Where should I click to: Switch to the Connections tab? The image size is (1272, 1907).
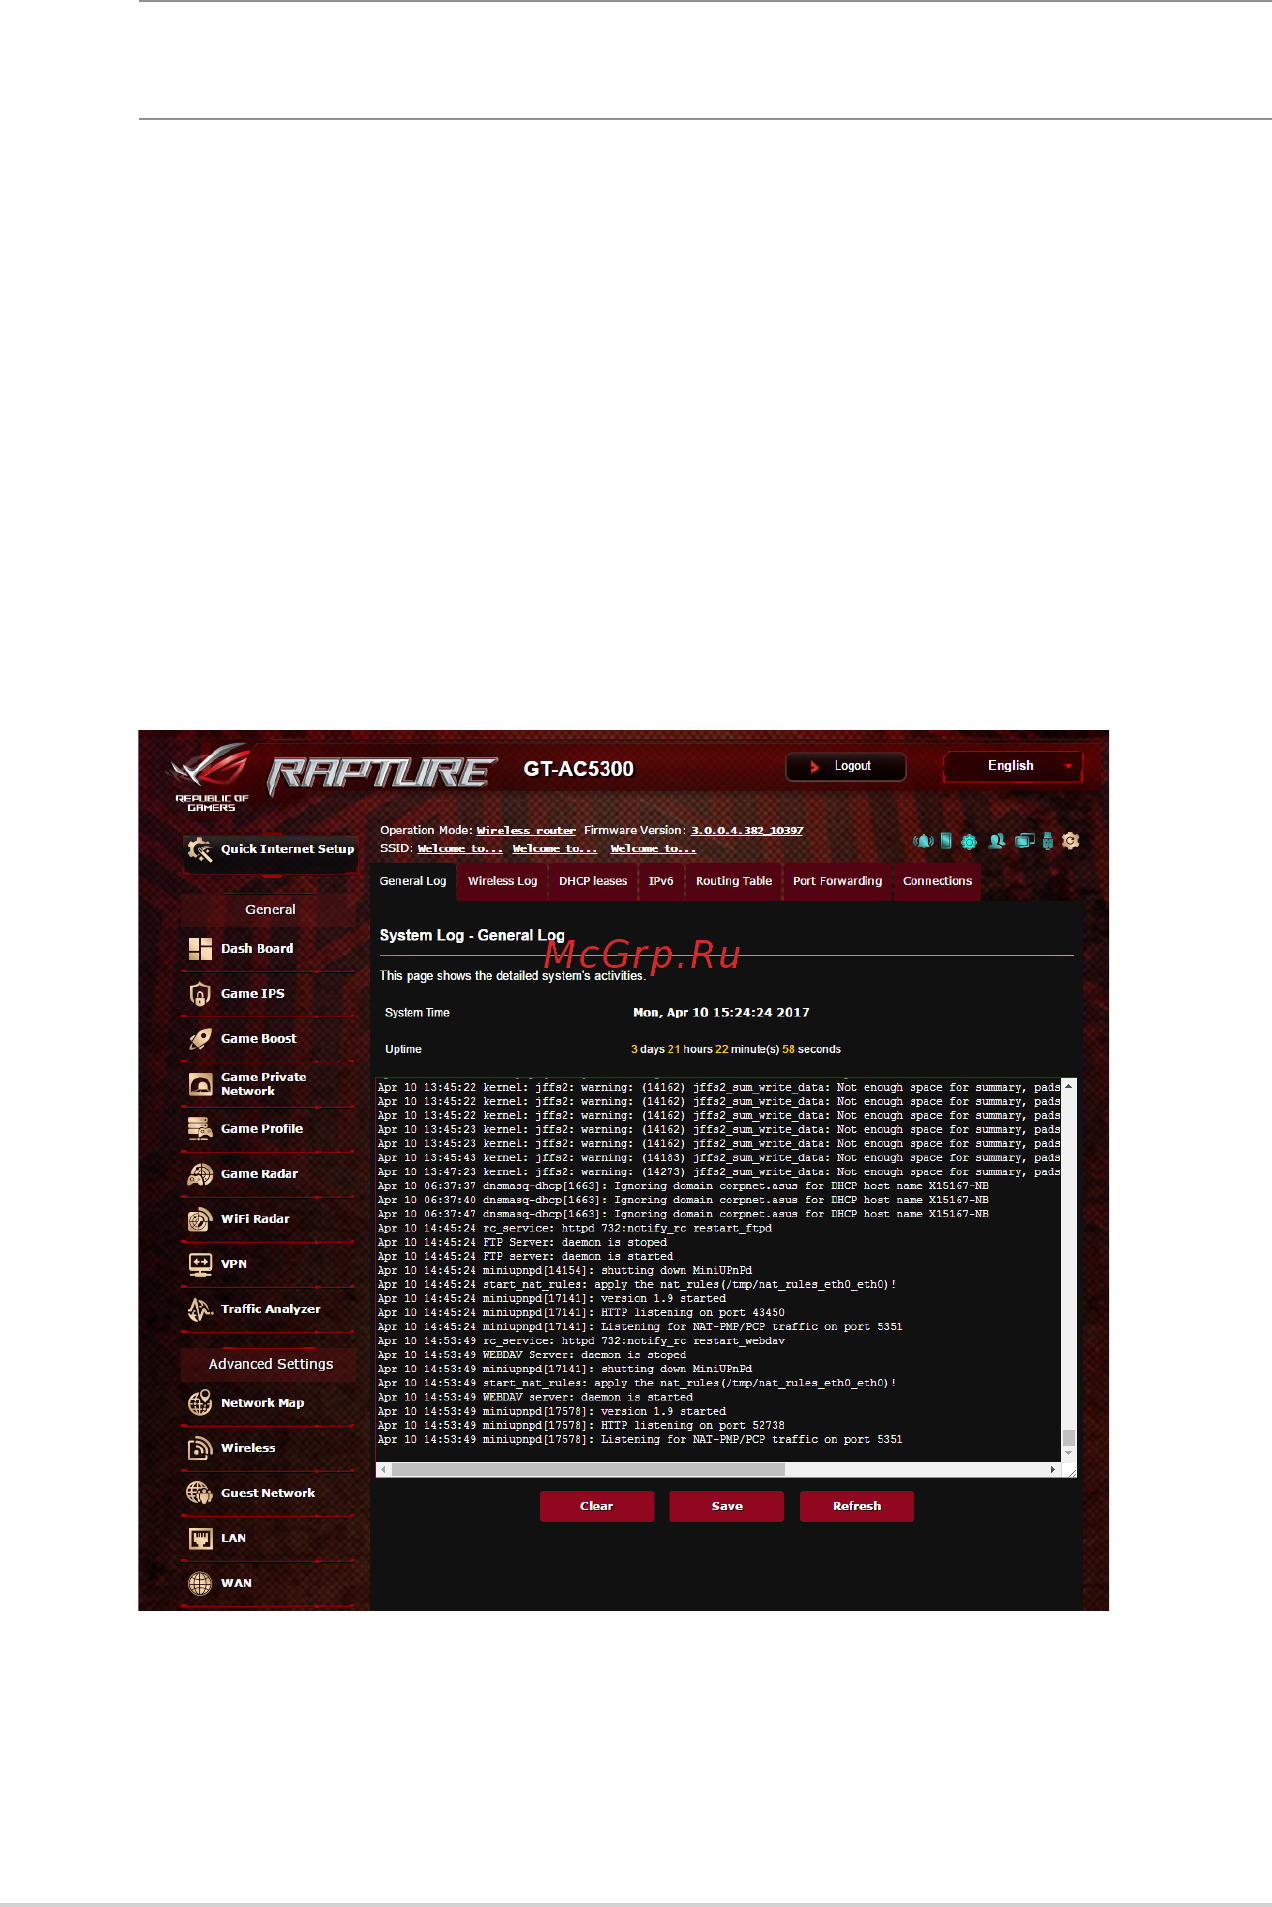tap(937, 882)
